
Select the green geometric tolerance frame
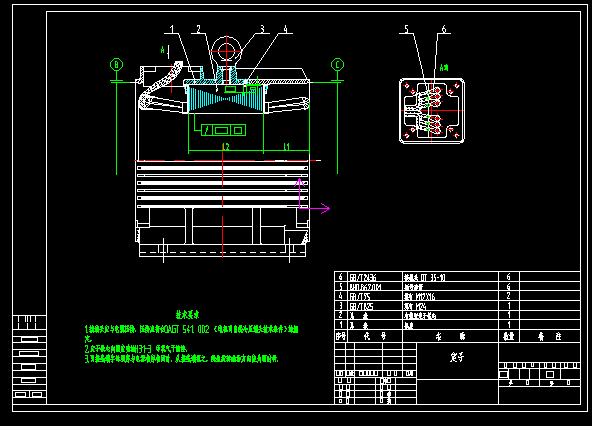pos(223,130)
